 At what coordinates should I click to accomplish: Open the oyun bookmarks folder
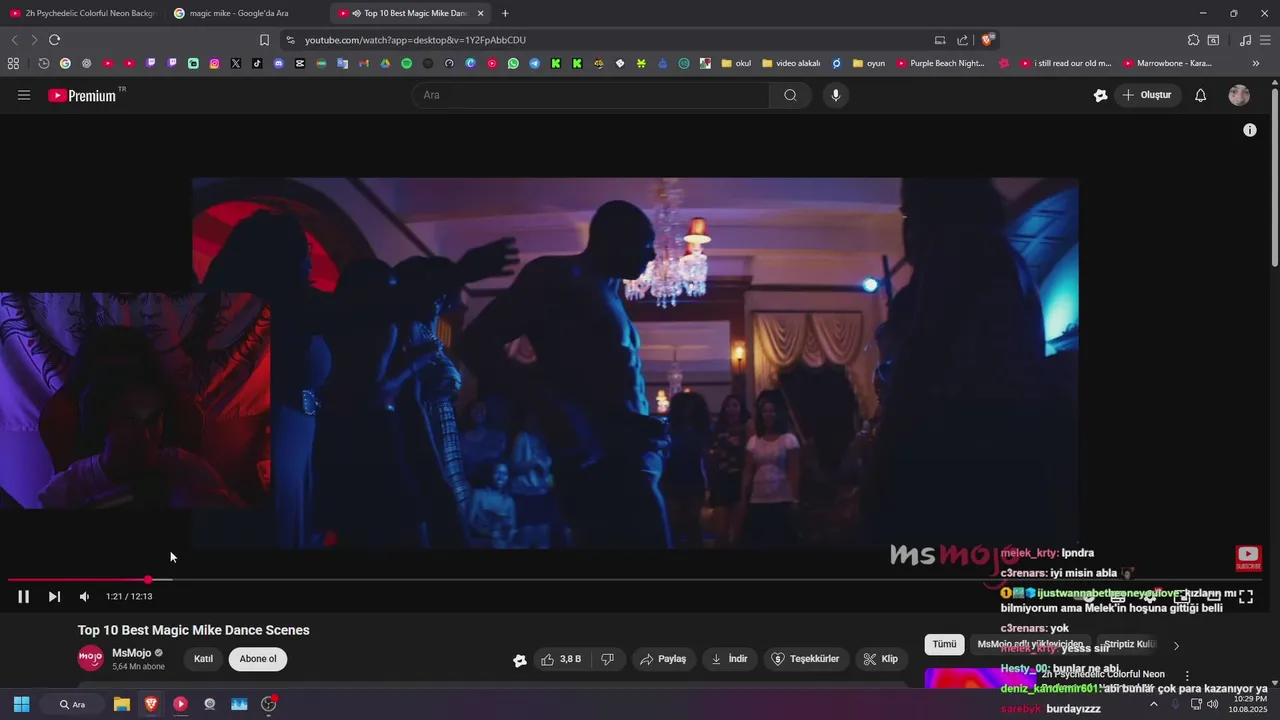pyautogui.click(x=869, y=63)
